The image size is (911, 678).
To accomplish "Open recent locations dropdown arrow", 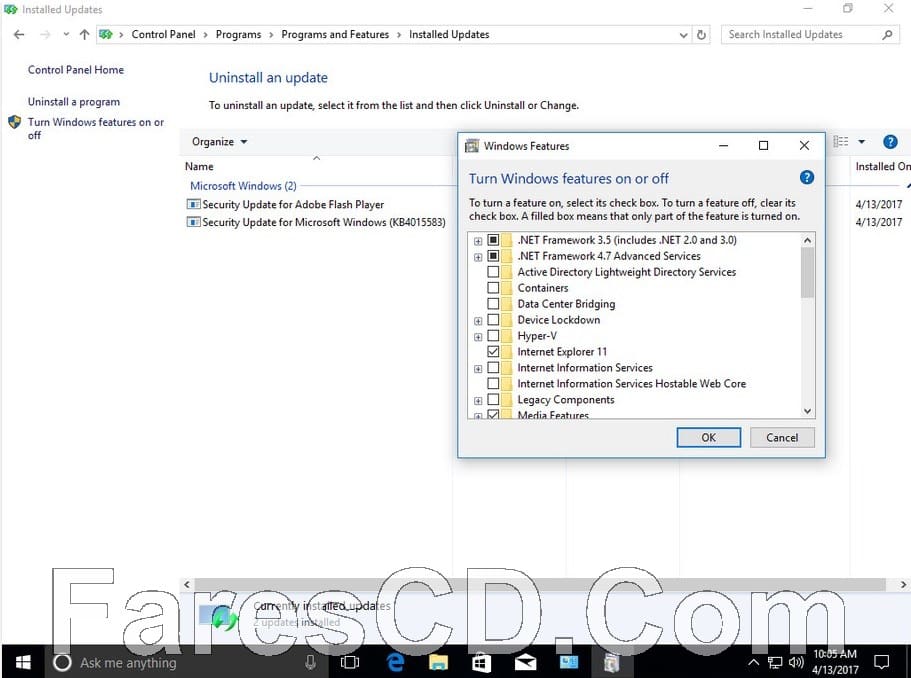I will pyautogui.click(x=66, y=34).
